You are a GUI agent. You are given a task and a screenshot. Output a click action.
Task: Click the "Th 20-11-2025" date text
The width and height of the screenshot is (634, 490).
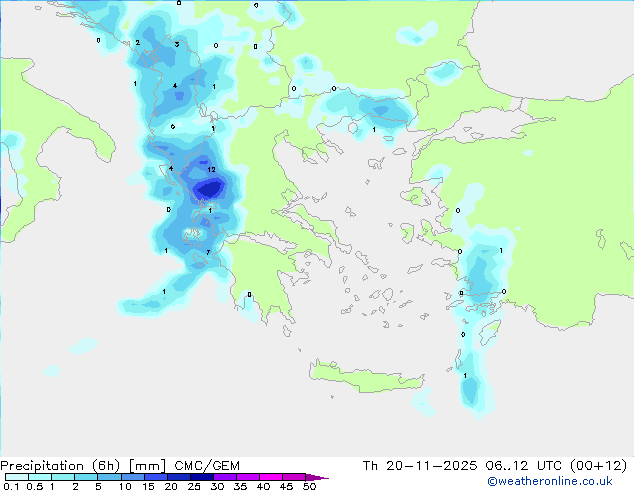[420, 466]
